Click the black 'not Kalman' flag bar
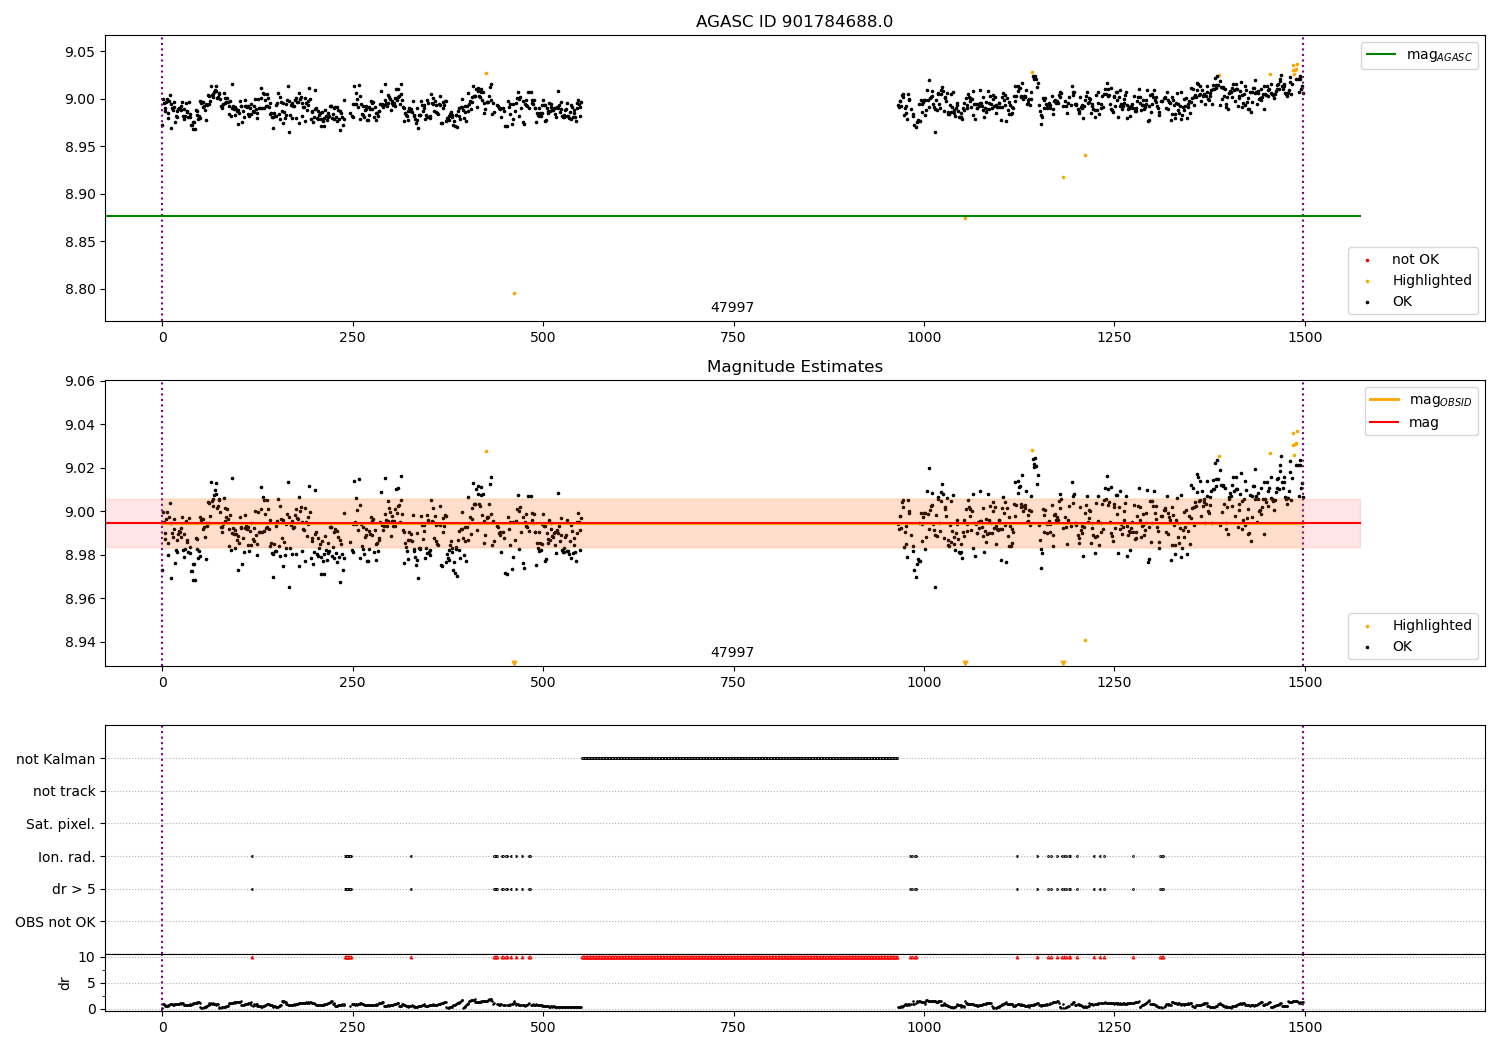Viewport: 1500px width, 1050px height. 740,758
